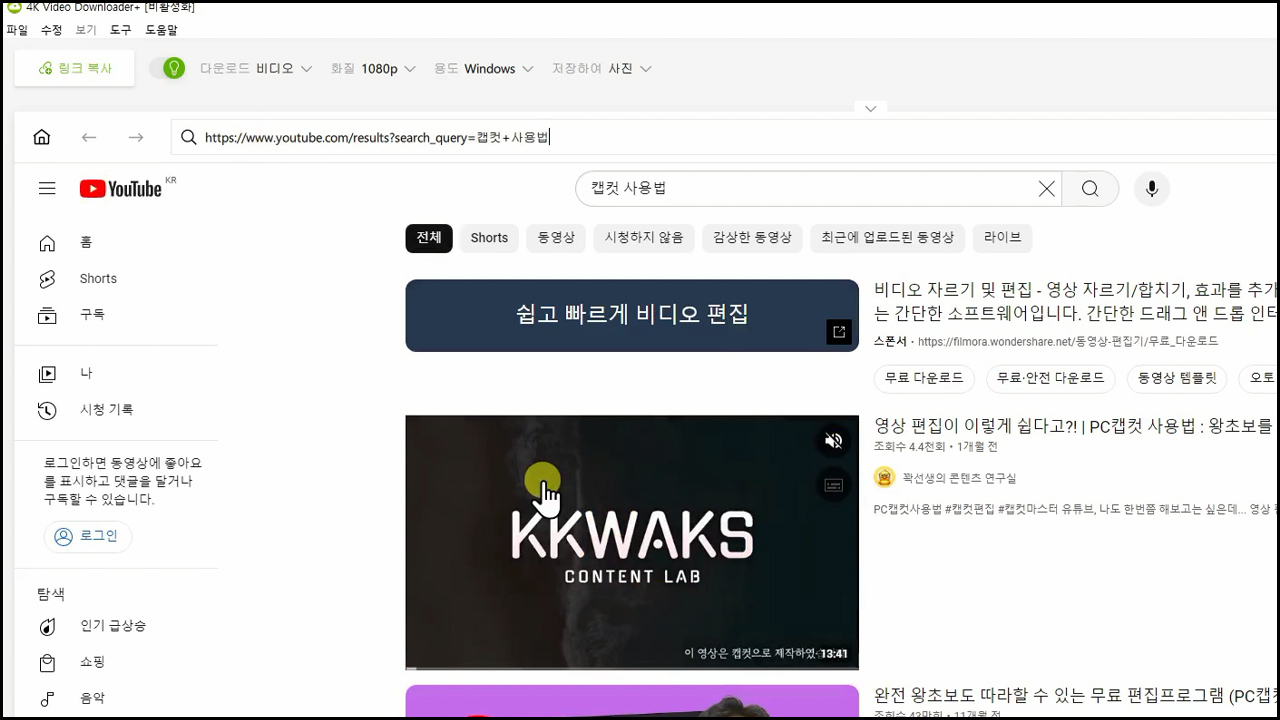Select the 동영상 filter chip
The width and height of the screenshot is (1280, 720).
point(556,238)
